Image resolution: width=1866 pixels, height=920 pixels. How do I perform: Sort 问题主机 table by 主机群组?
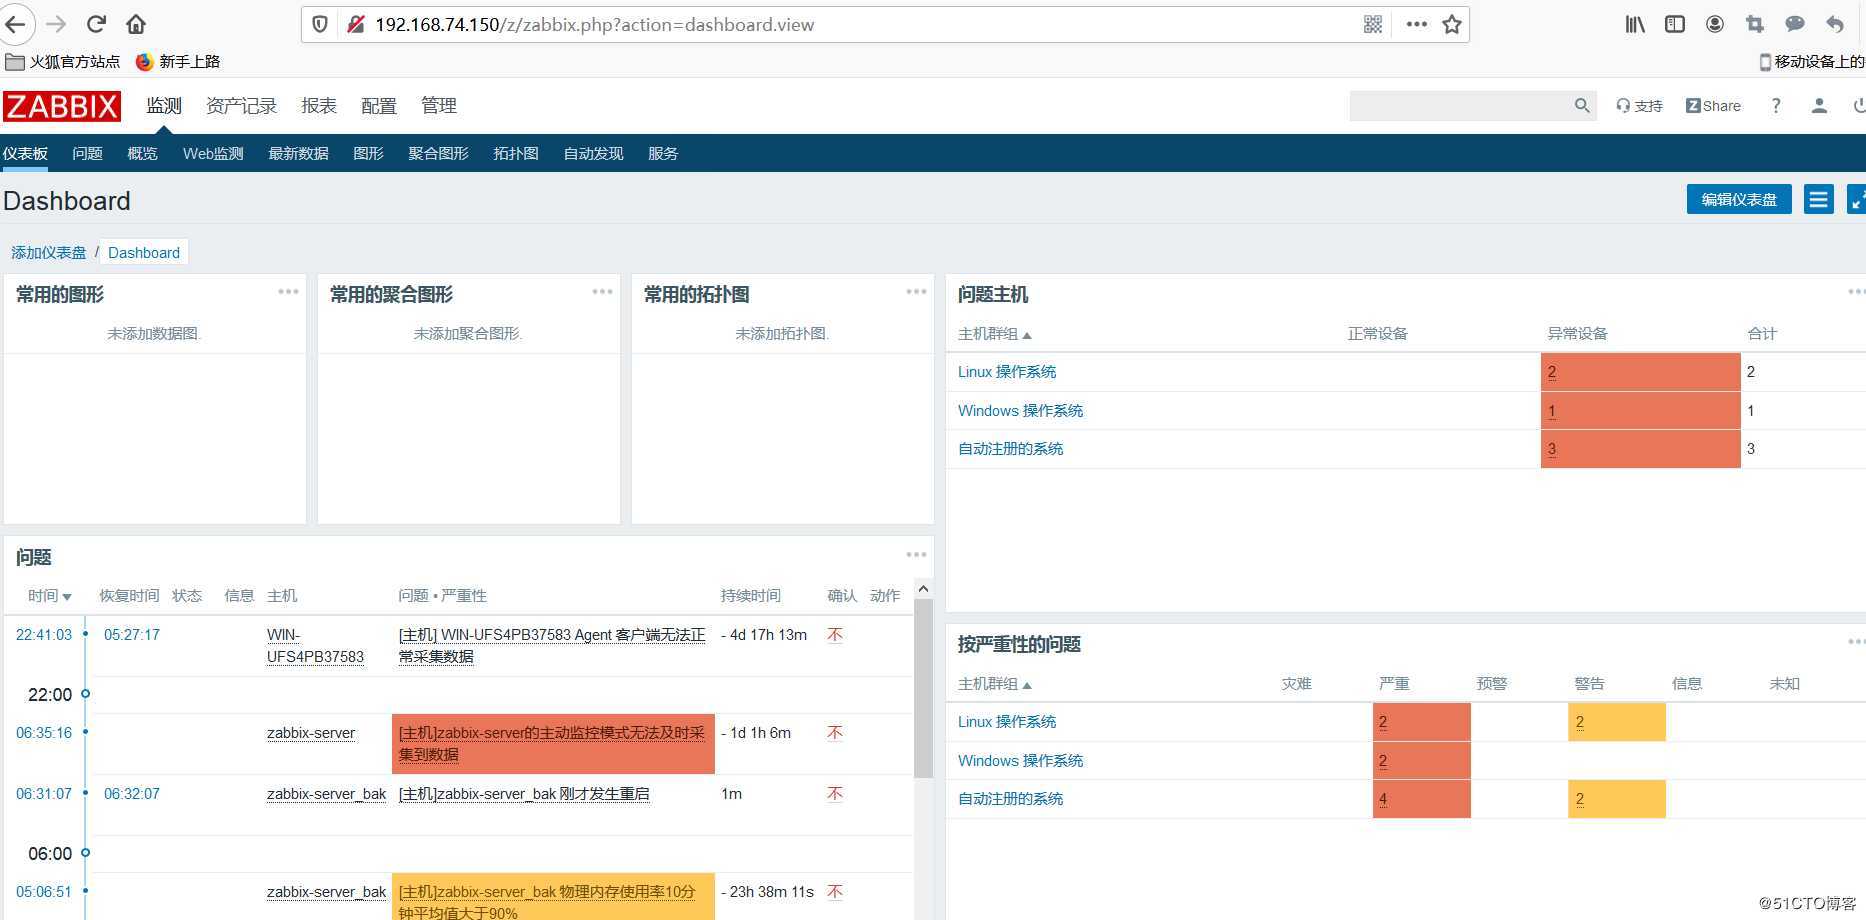coord(994,334)
